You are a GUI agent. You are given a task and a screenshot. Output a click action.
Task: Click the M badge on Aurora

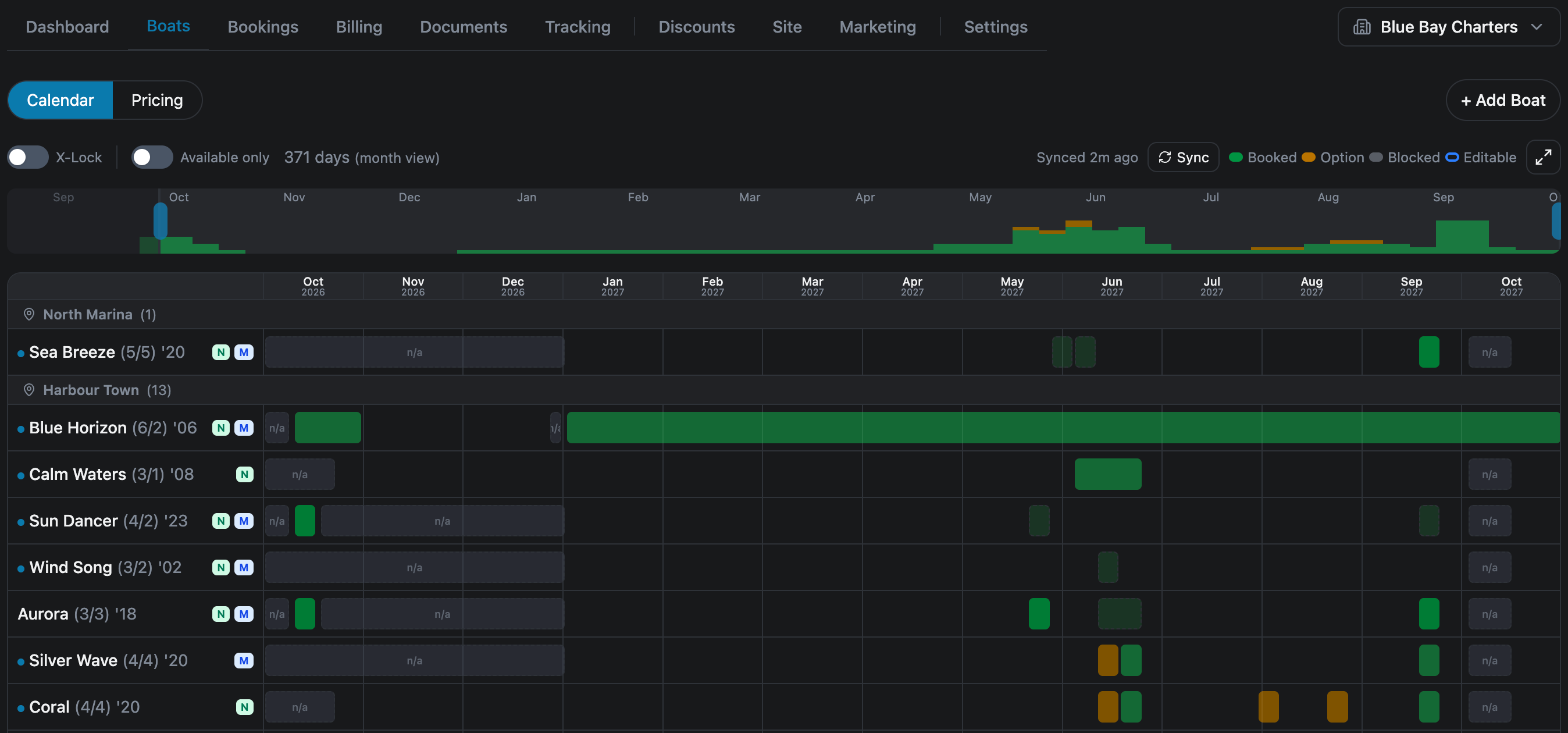pos(244,614)
